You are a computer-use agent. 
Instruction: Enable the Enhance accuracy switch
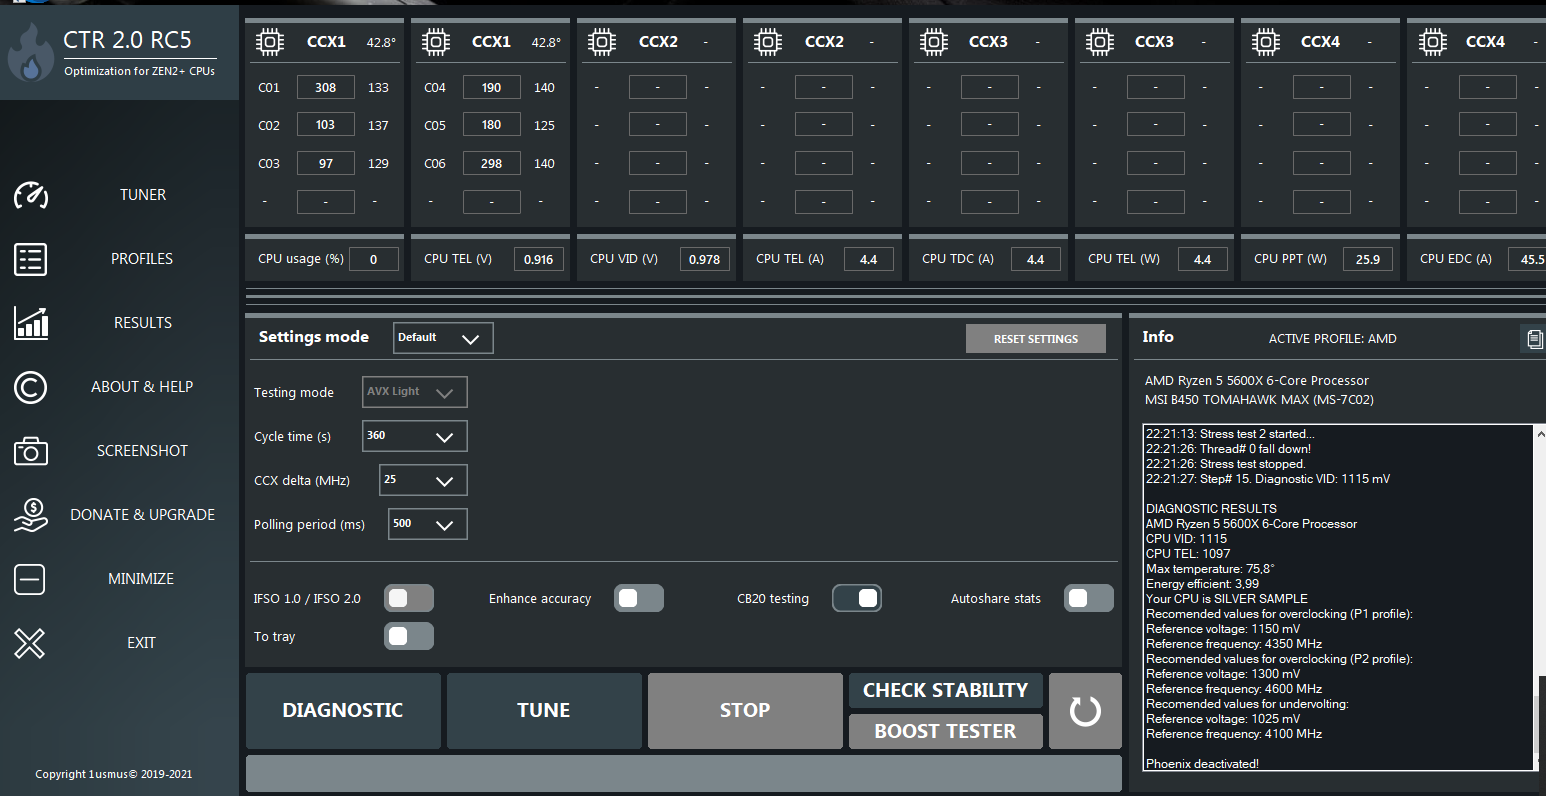[x=639, y=598]
